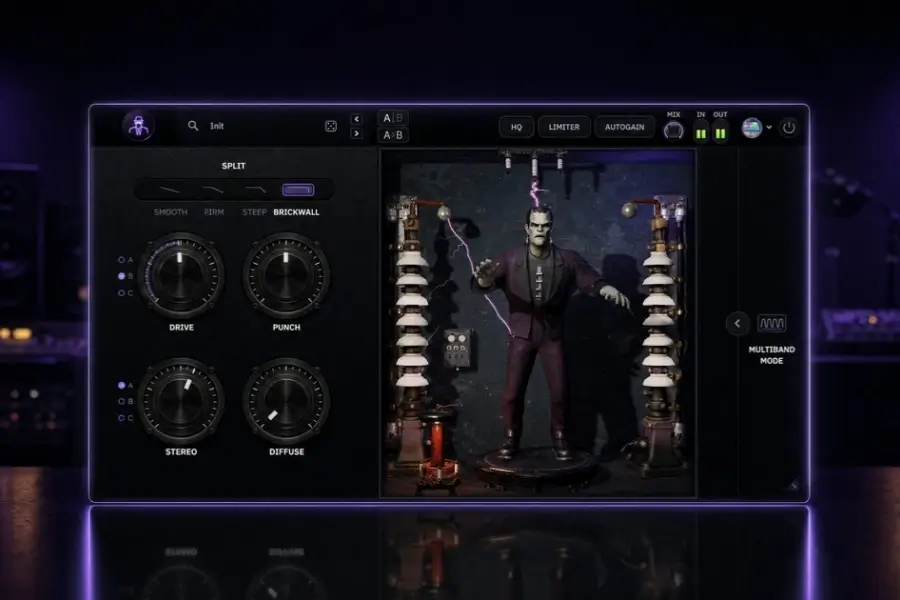The image size is (900, 600).
Task: Click the OUT level meter
Action: tap(720, 133)
